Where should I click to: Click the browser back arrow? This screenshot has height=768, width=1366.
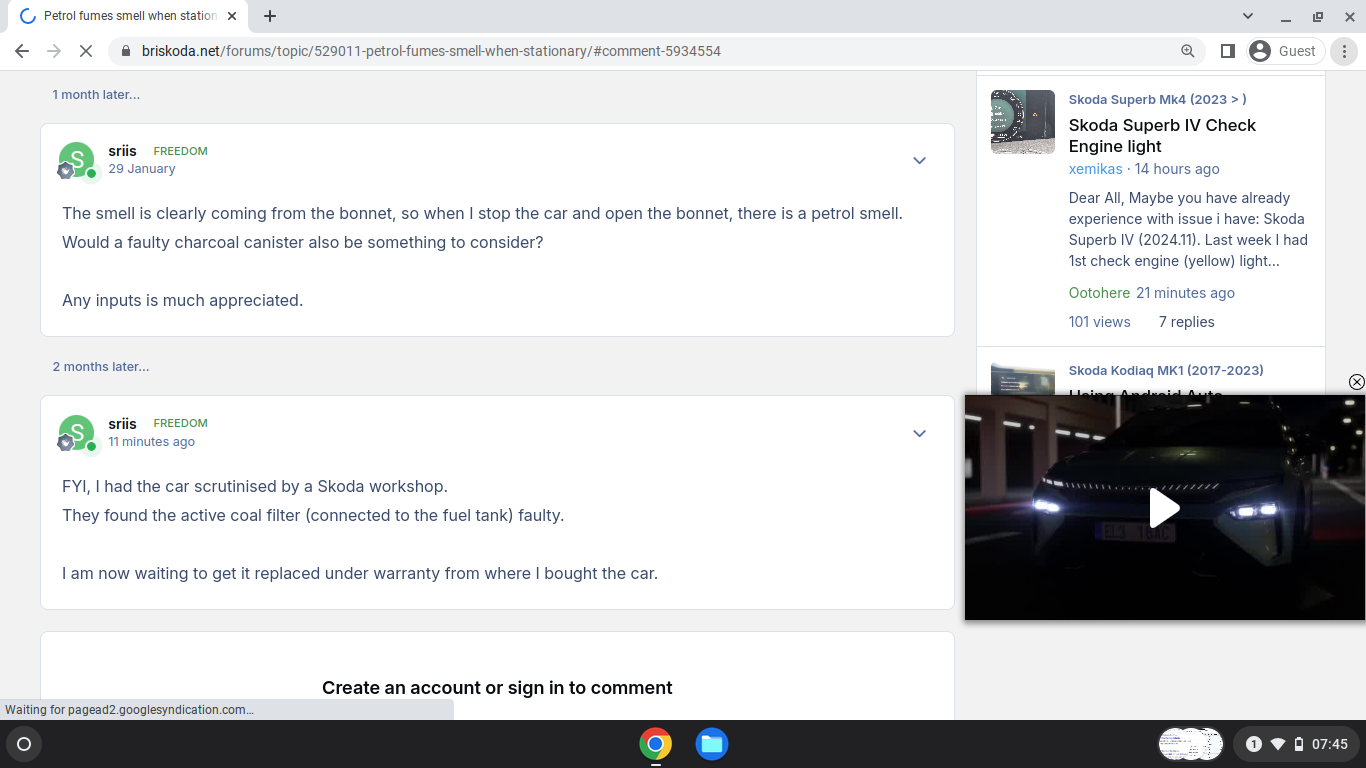pos(22,51)
